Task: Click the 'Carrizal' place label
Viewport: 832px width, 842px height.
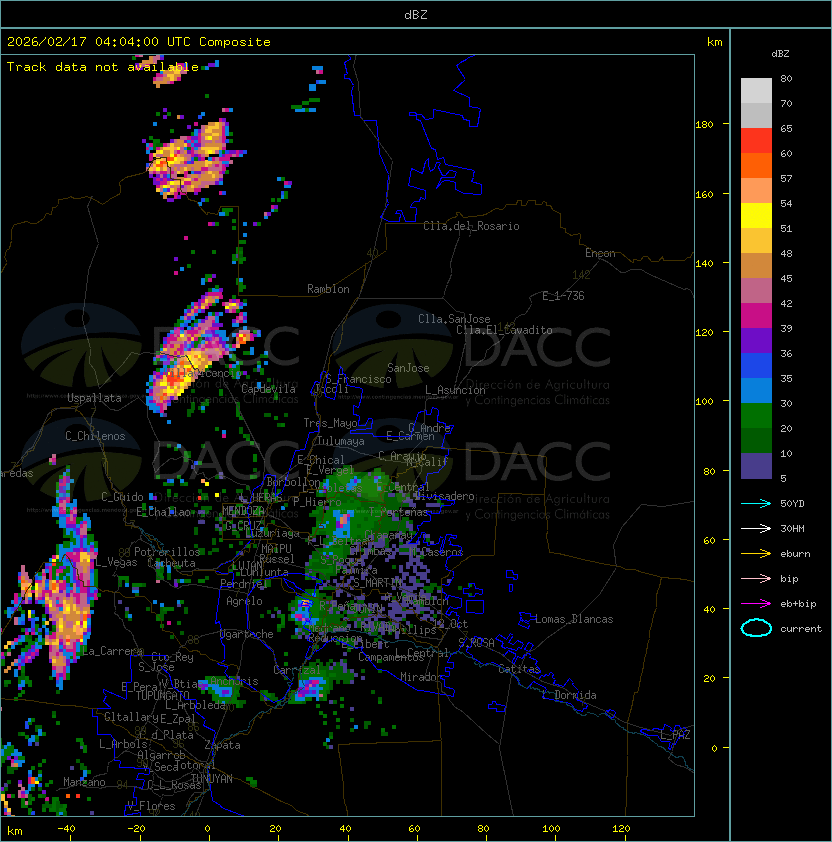Action: [x=297, y=670]
